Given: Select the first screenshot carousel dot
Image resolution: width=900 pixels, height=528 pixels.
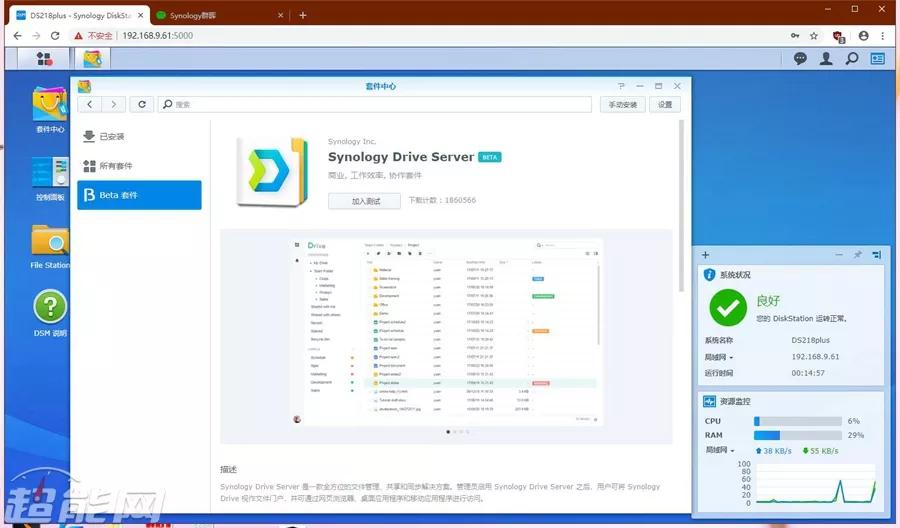Looking at the screenshot, I should coord(448,432).
